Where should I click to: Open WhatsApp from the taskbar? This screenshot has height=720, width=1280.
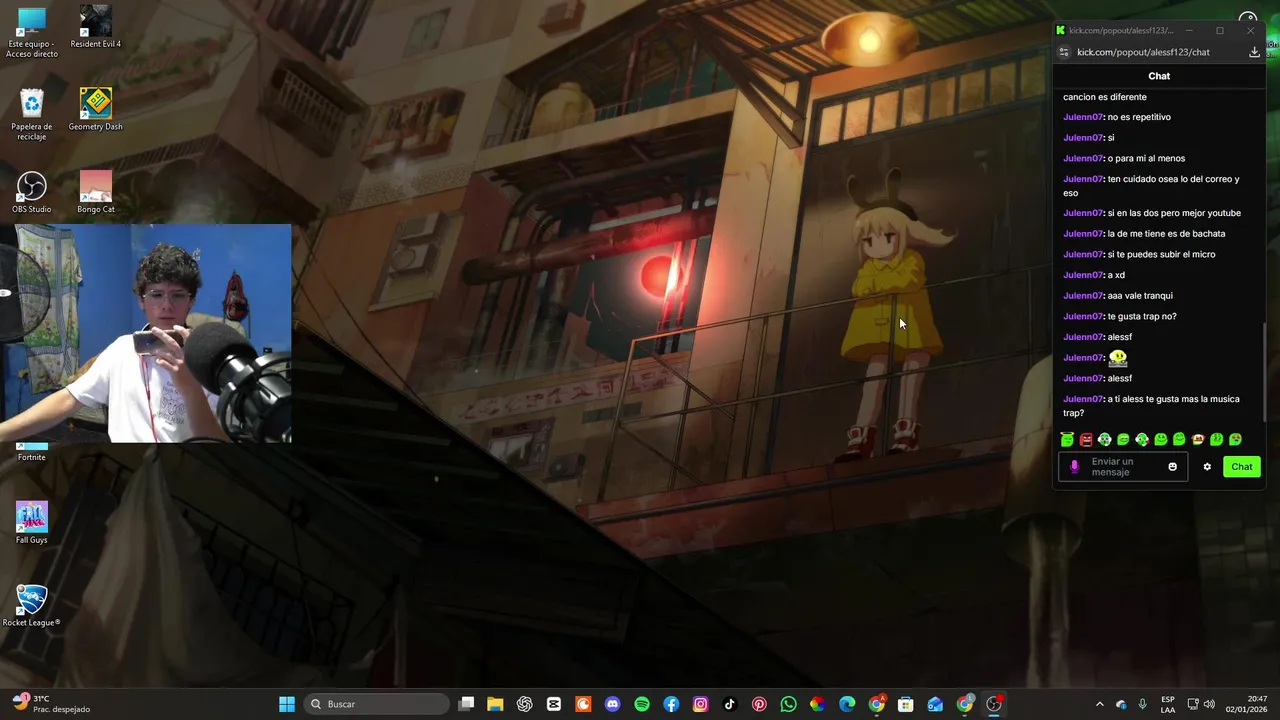789,704
